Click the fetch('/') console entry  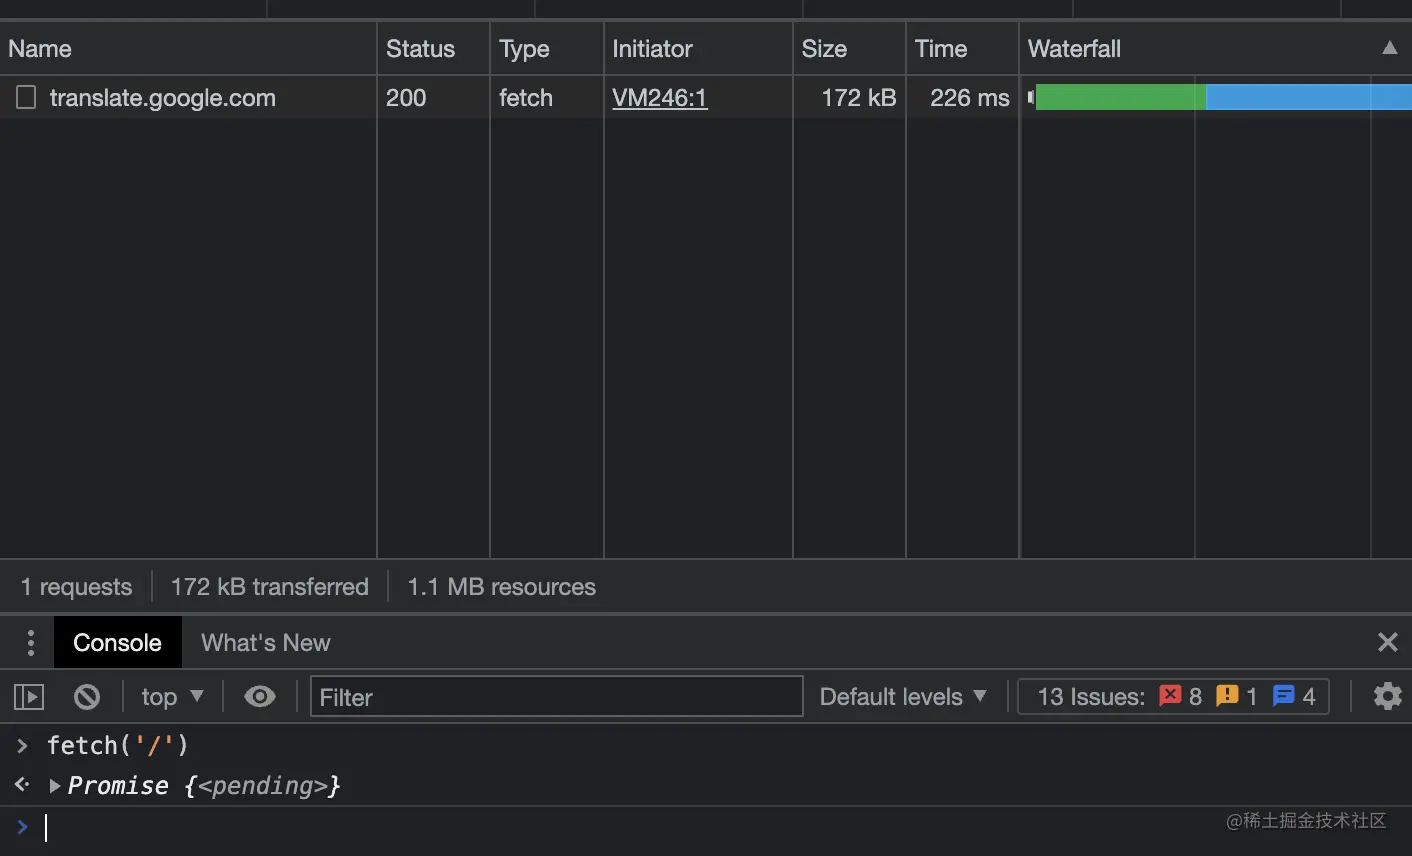click(x=117, y=745)
